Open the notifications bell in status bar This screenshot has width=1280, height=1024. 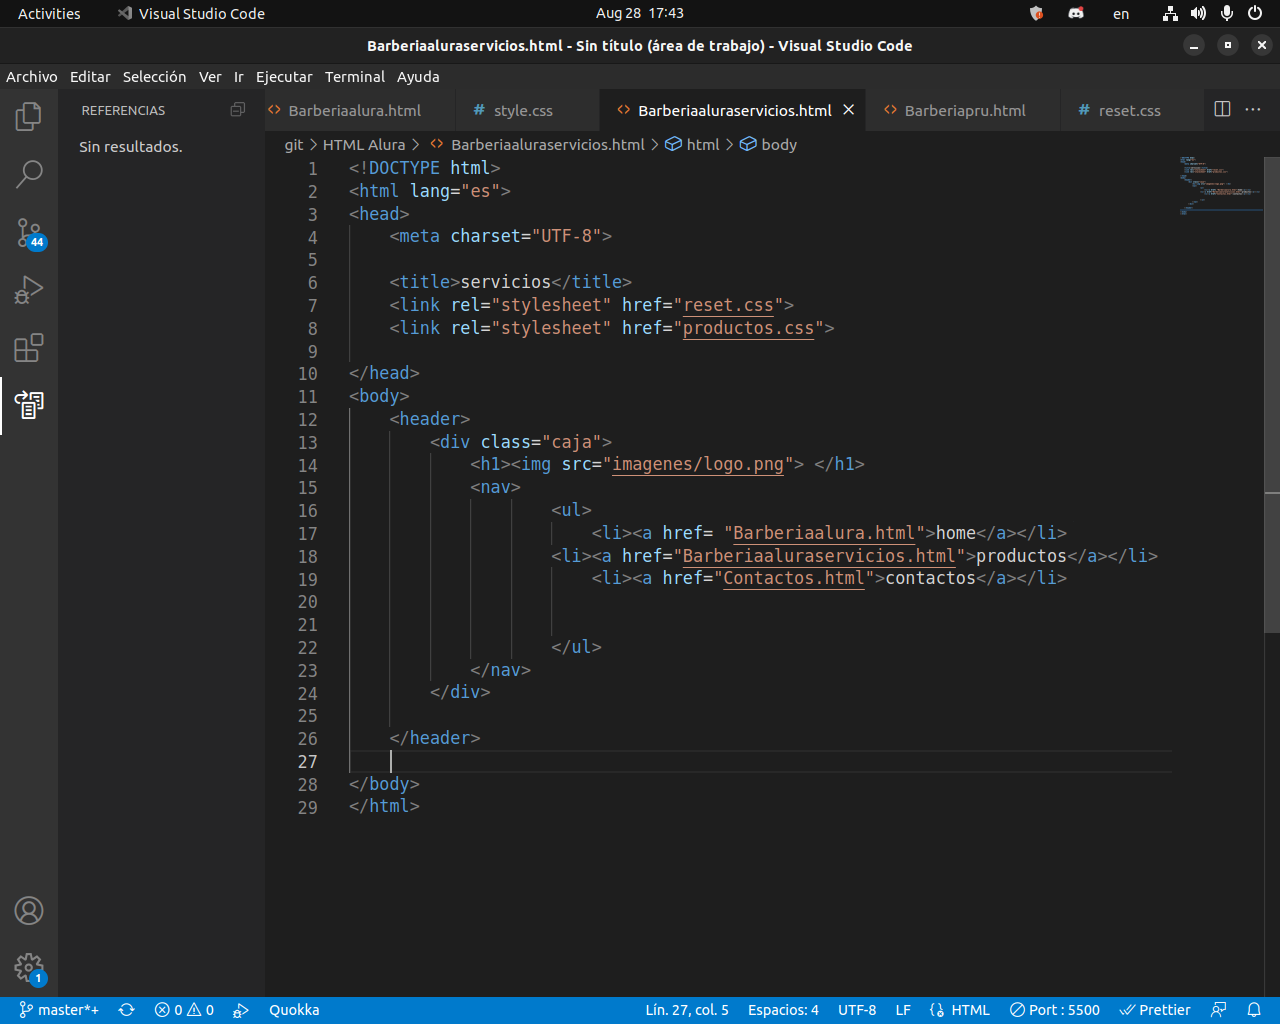(x=1254, y=1010)
